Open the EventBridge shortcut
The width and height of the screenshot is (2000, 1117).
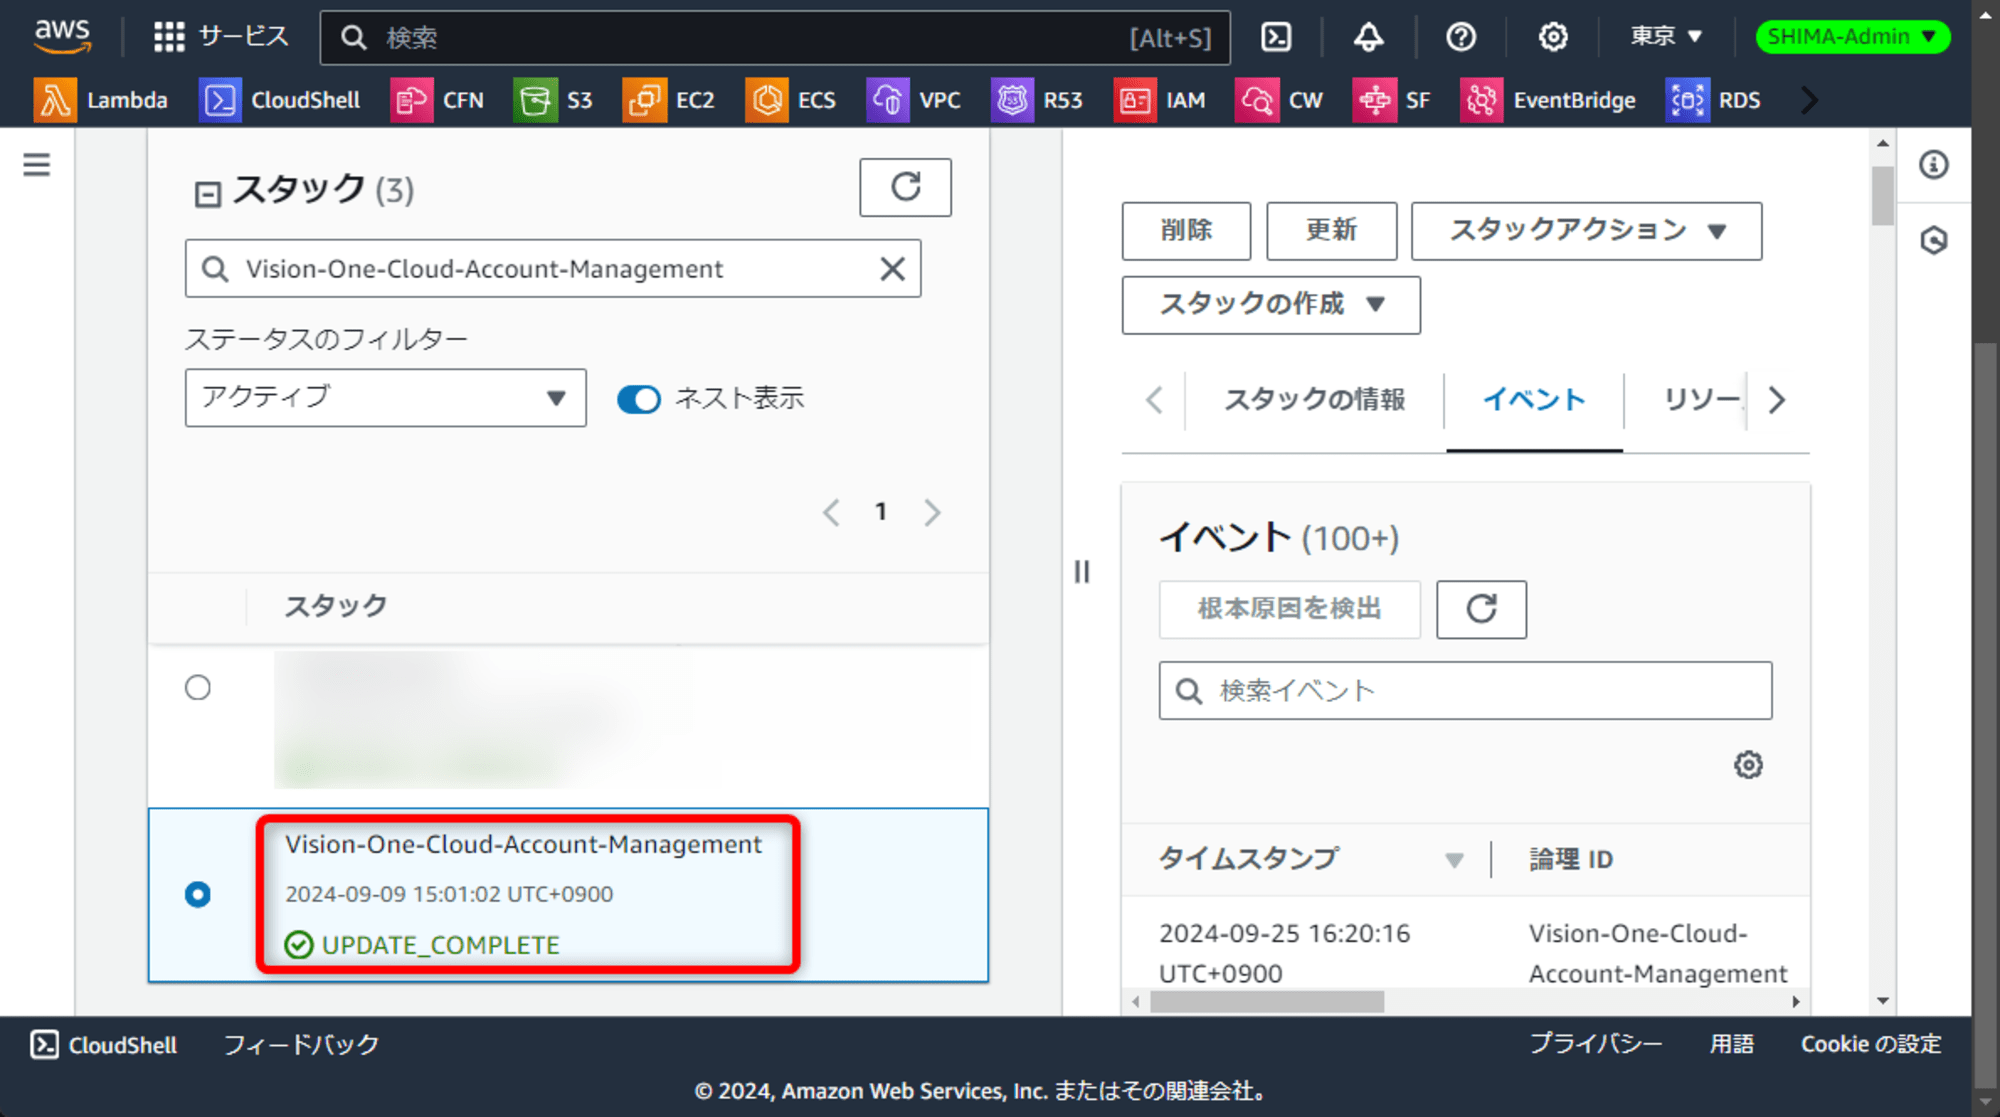click(1548, 100)
